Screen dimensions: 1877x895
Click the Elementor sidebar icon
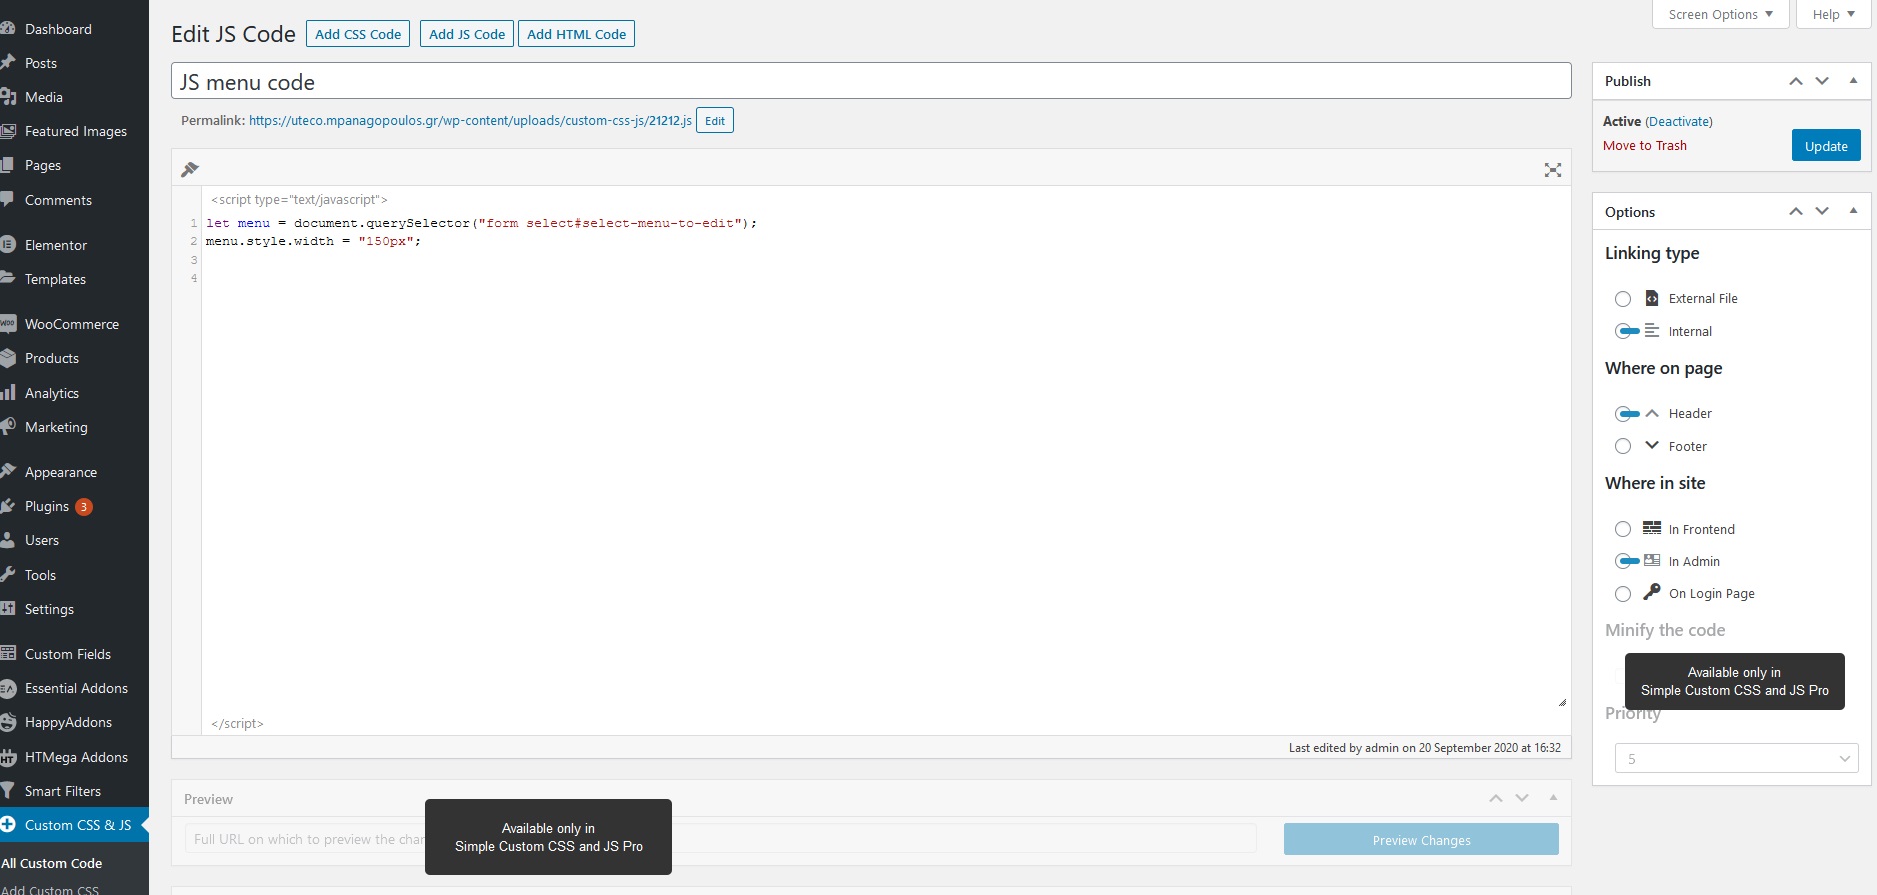click(8, 245)
